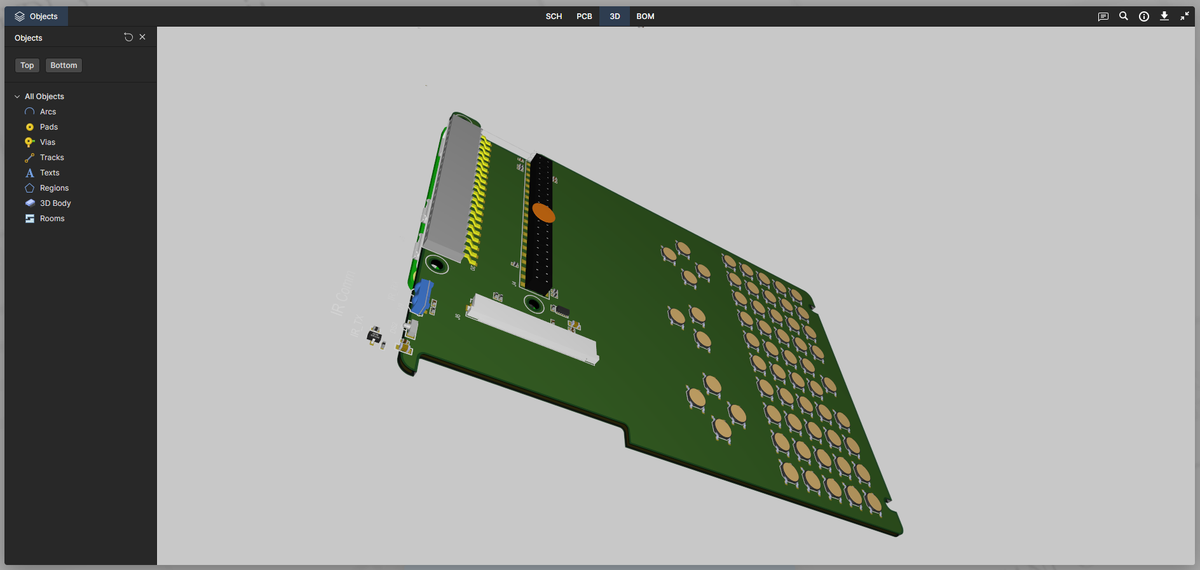
Task: Click the 3D Body object entry
Action: tap(55, 203)
